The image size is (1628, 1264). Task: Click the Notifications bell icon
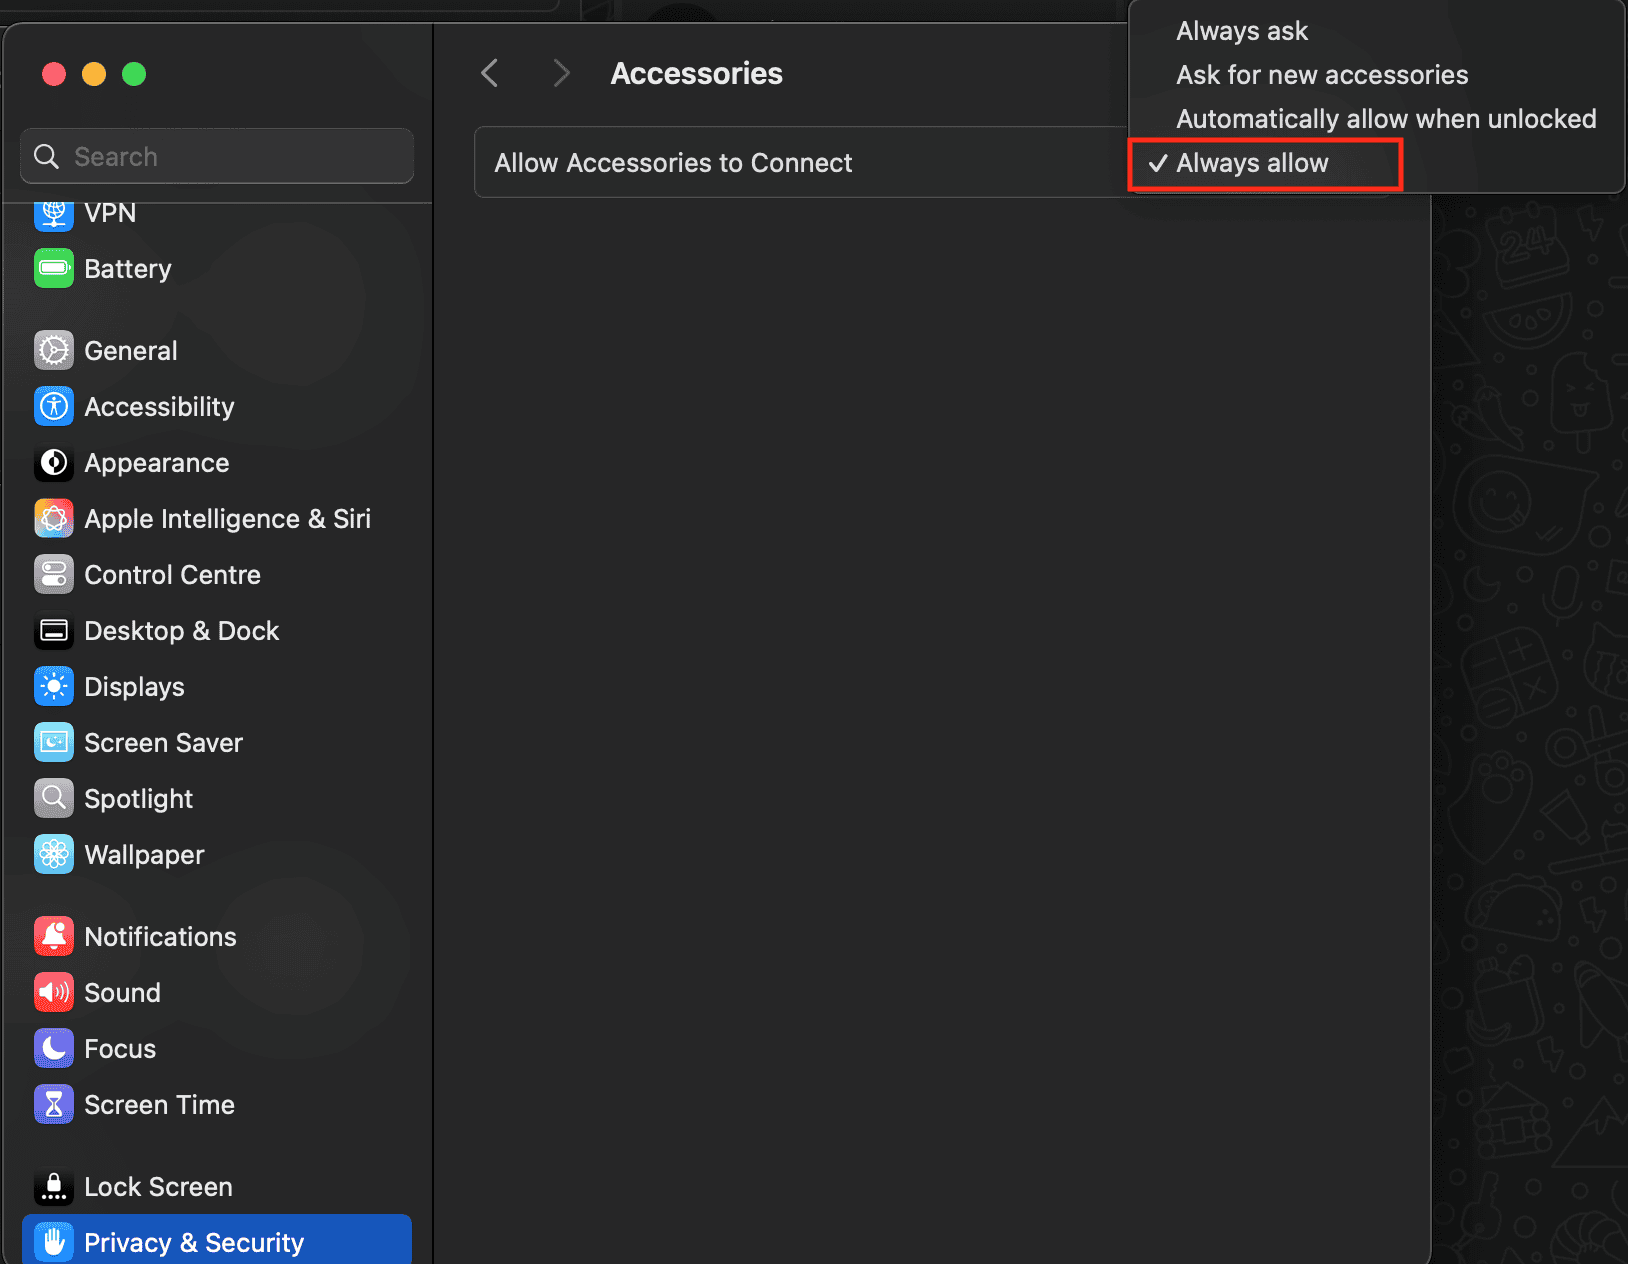(54, 937)
